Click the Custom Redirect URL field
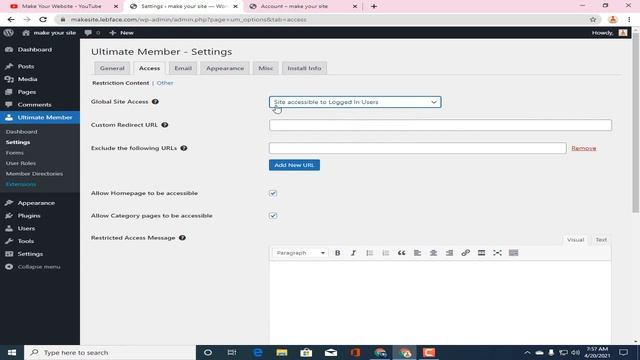This screenshot has height=360, width=640. click(440, 125)
